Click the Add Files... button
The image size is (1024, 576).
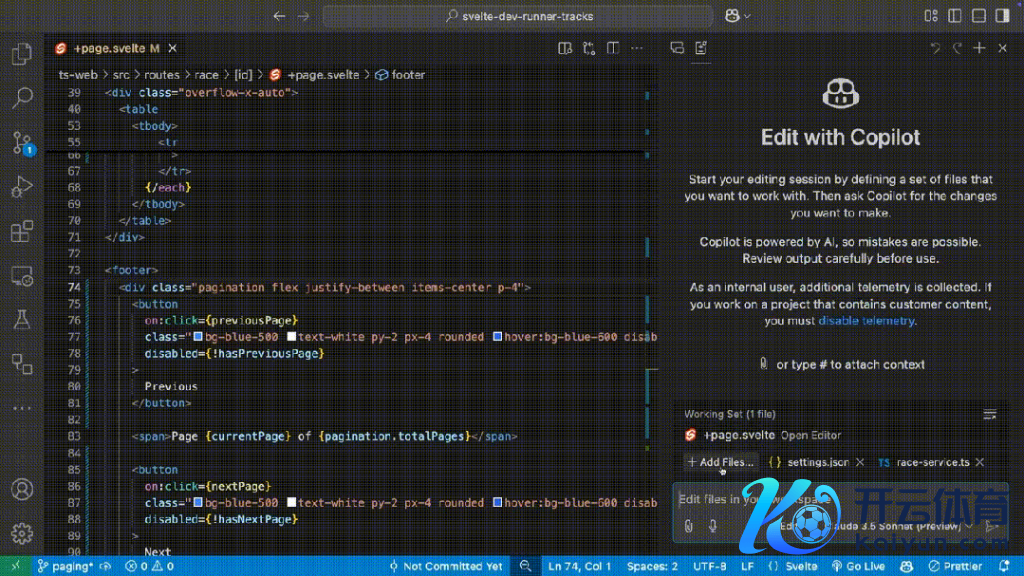pos(720,462)
